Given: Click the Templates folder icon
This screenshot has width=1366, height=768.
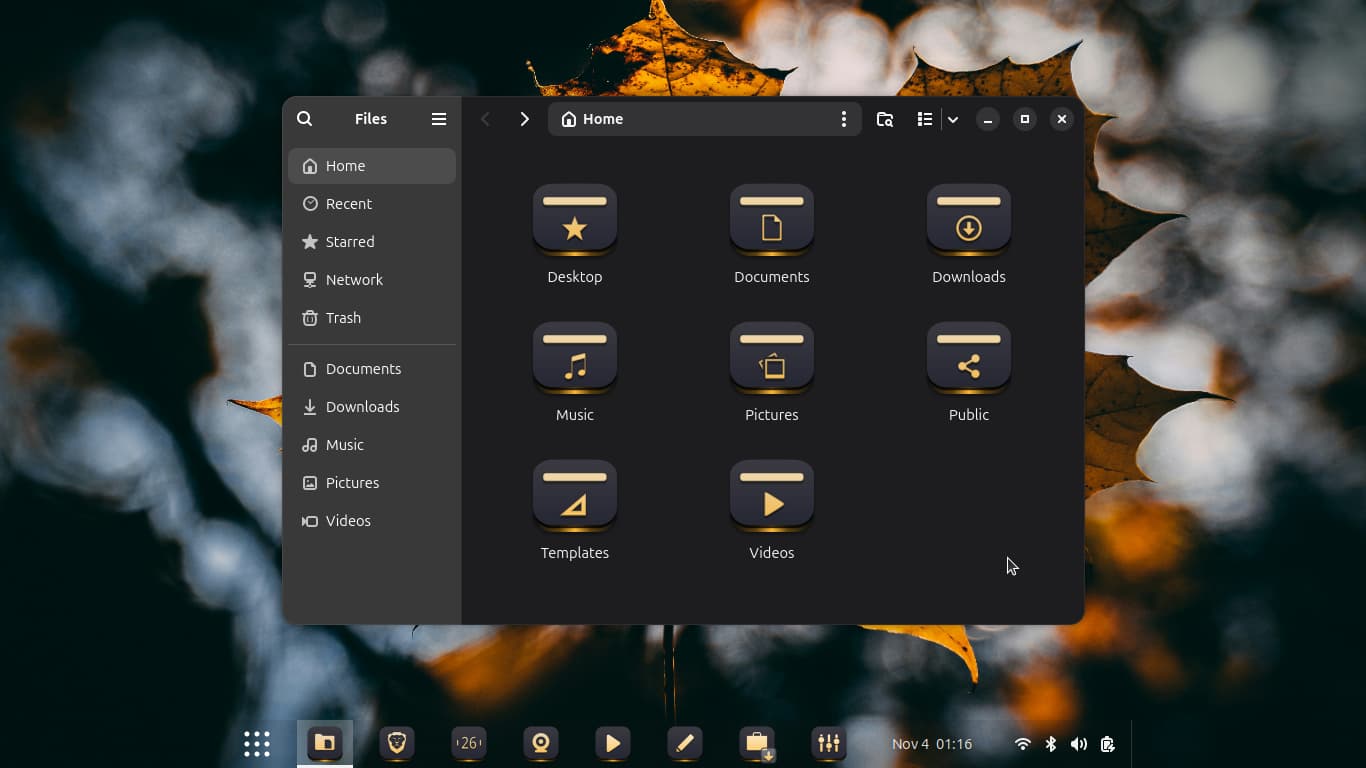Looking at the screenshot, I should pos(574,496).
